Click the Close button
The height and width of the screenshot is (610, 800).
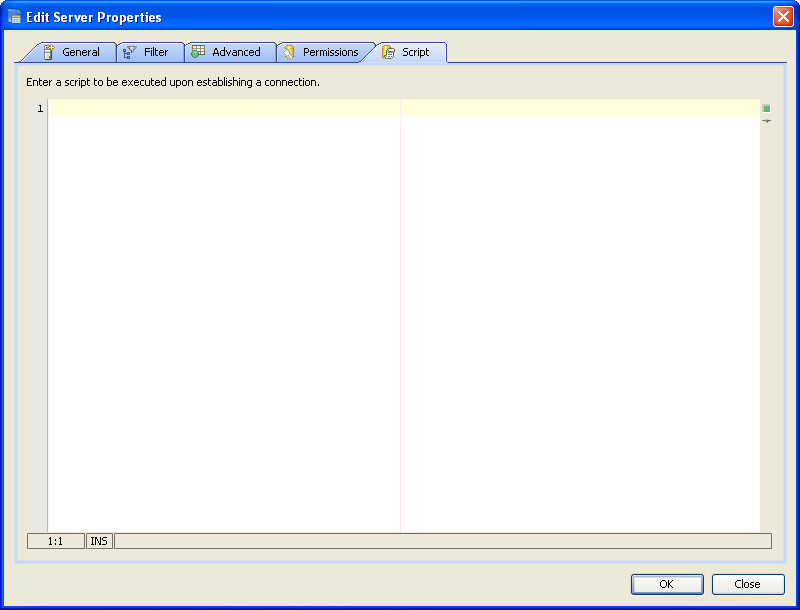point(747,584)
